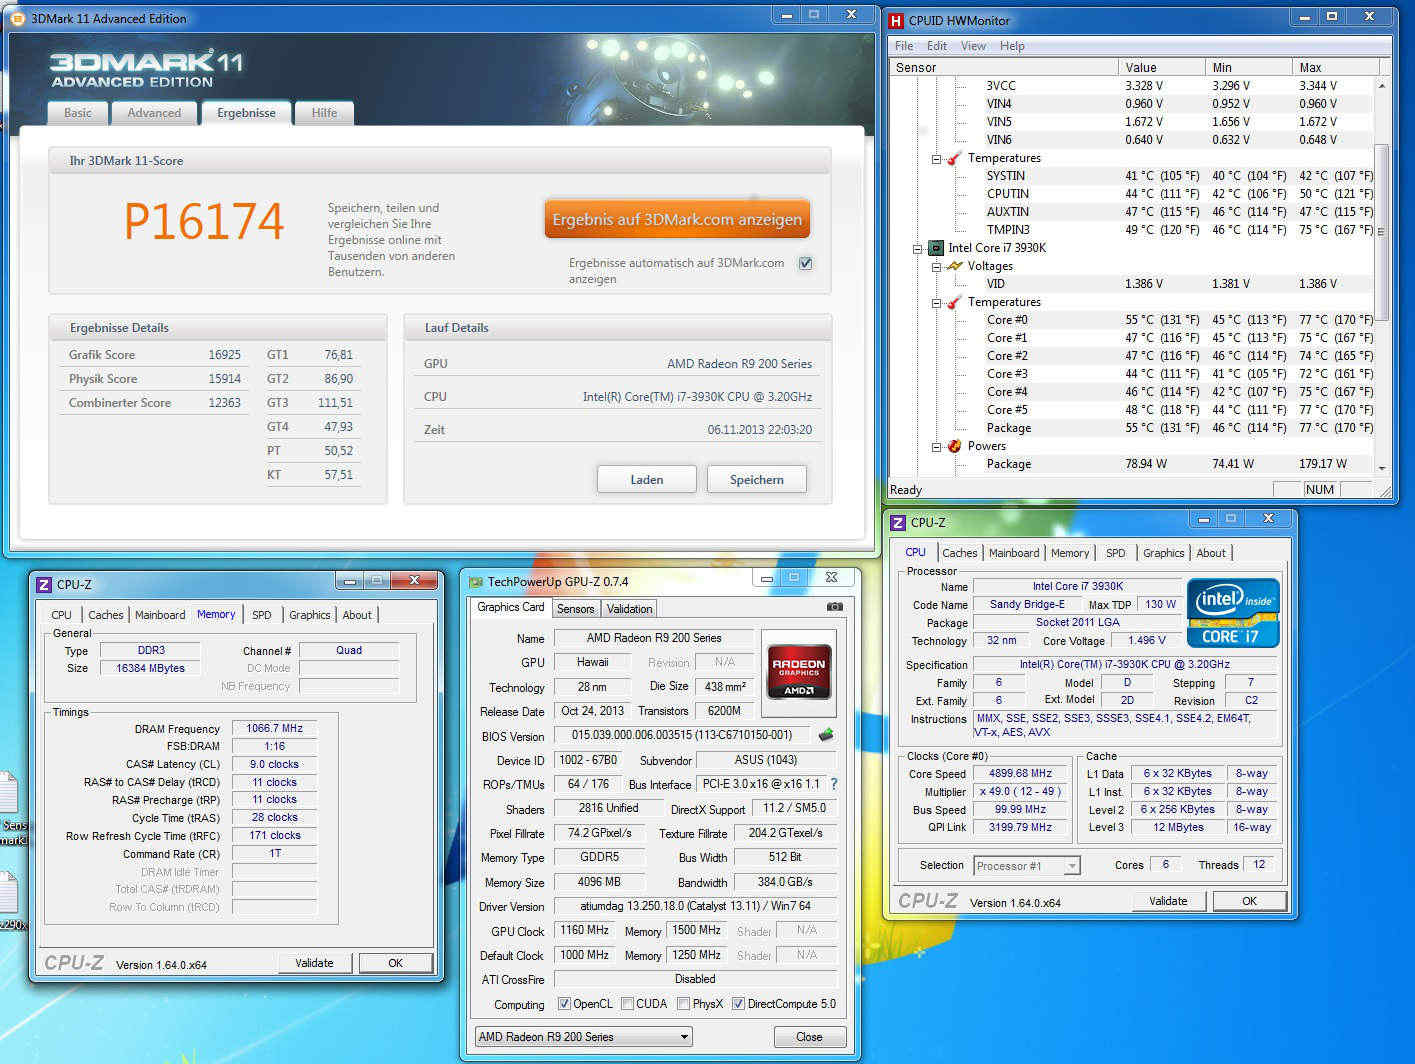Click the HWMonitor title bar app icon
Image resolution: width=1415 pixels, height=1064 pixels.
click(x=896, y=20)
